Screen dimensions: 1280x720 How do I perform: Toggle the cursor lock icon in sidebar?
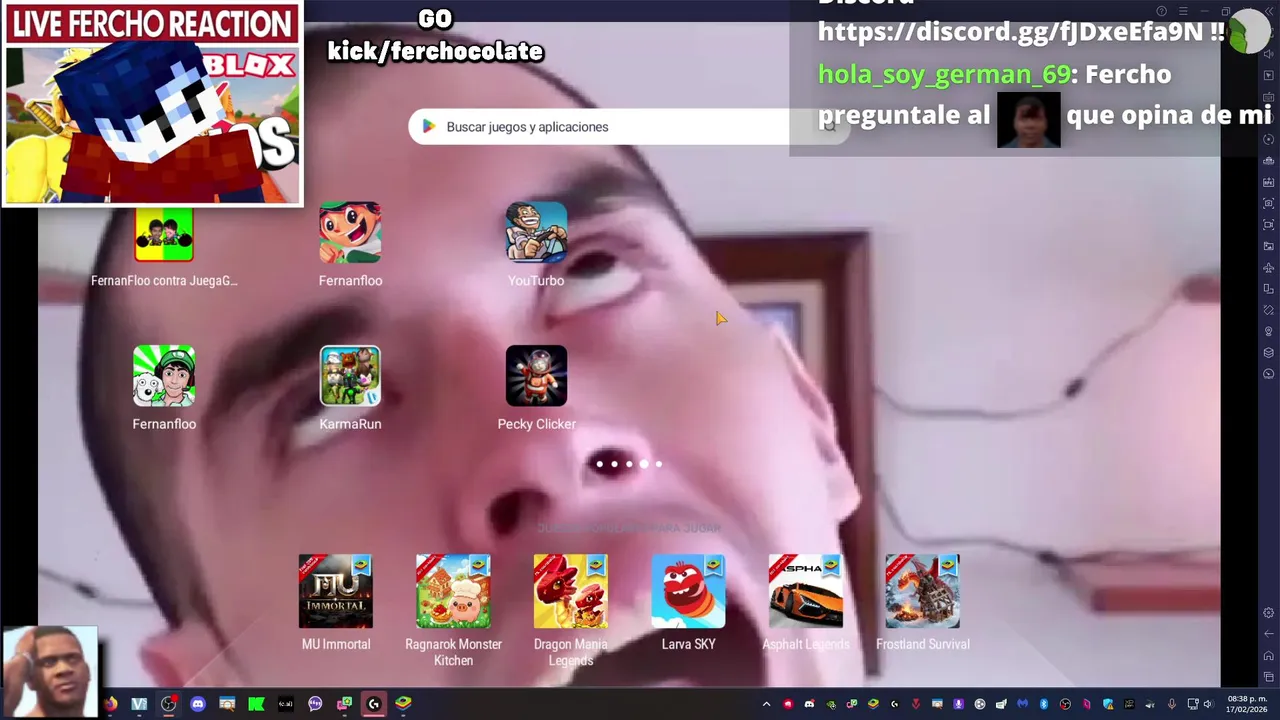[1268, 75]
